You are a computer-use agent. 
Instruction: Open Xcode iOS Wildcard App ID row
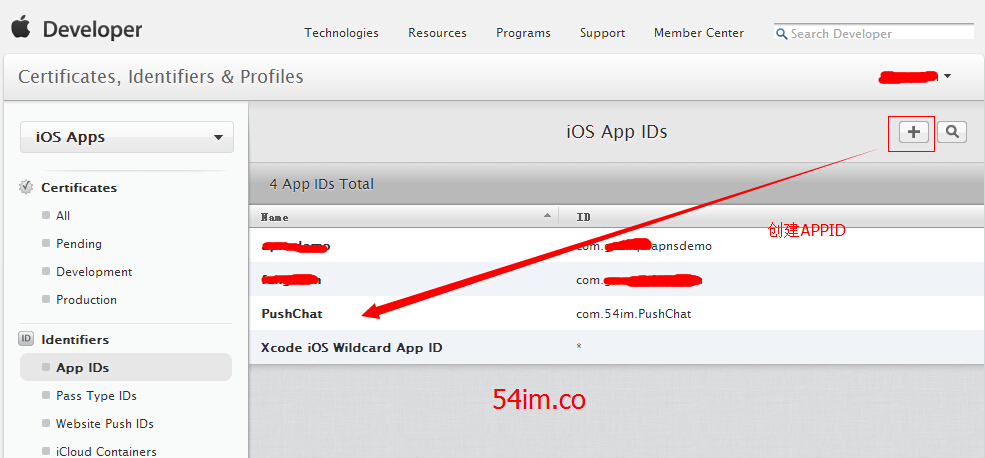[616, 347]
